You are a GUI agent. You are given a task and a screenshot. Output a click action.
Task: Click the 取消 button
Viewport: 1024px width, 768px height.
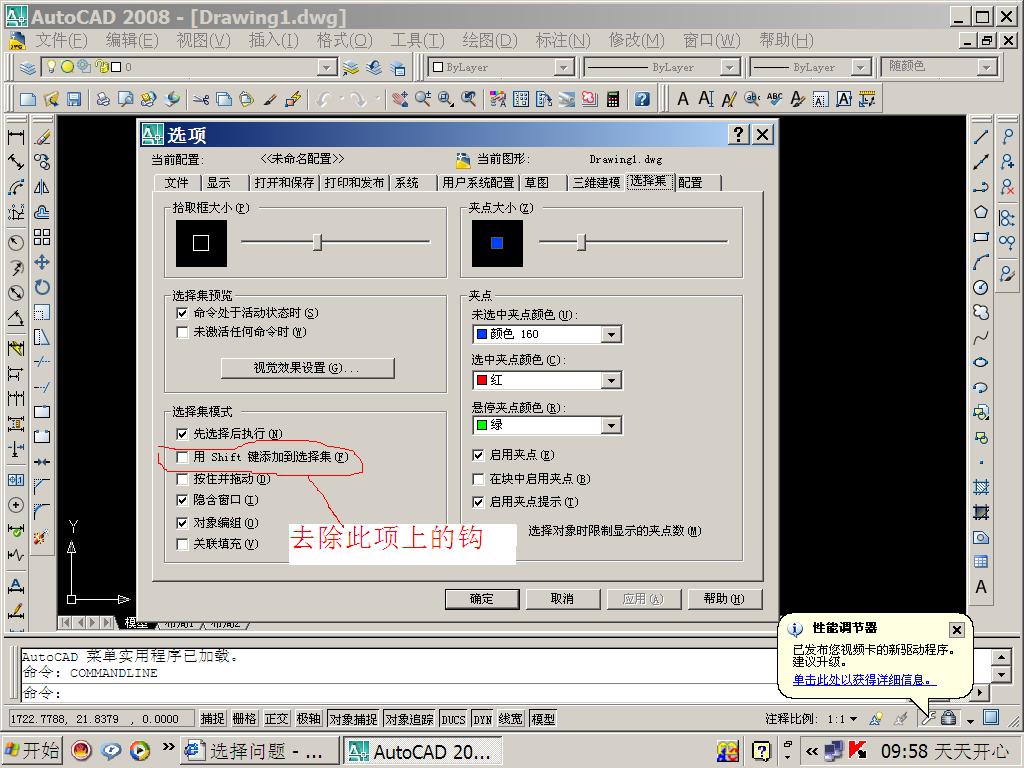point(562,599)
